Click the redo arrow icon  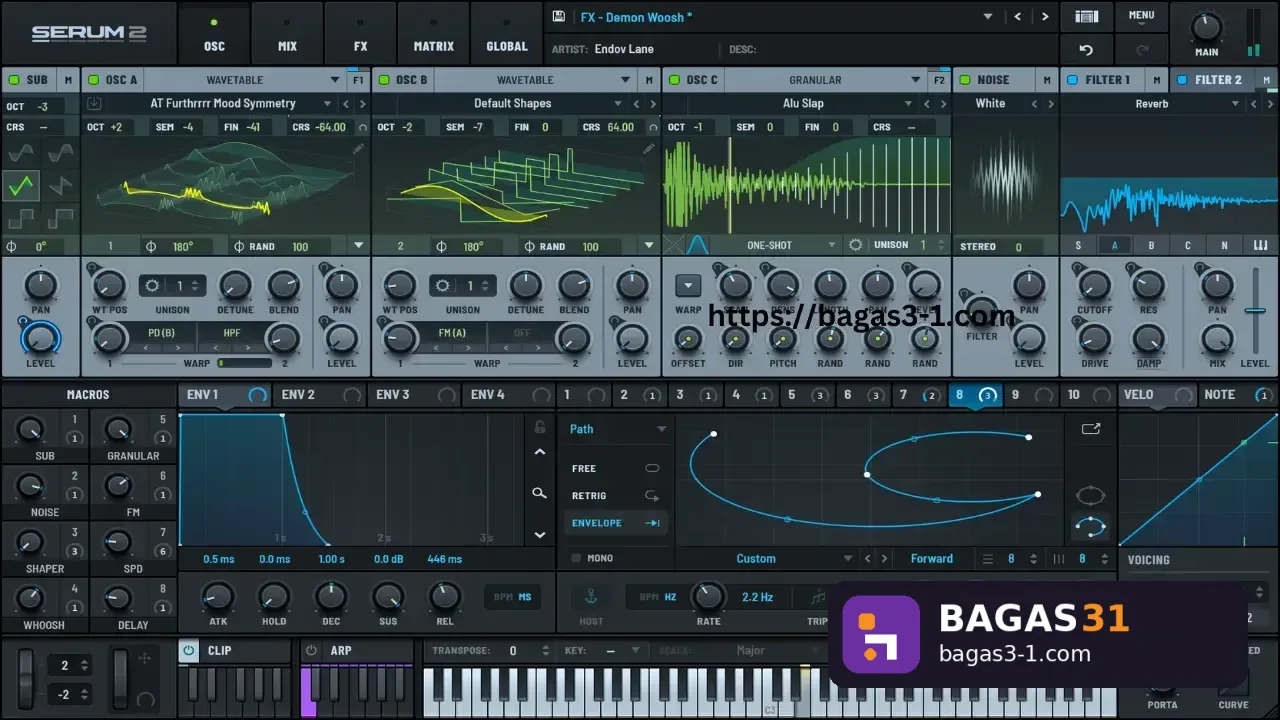[1141, 49]
